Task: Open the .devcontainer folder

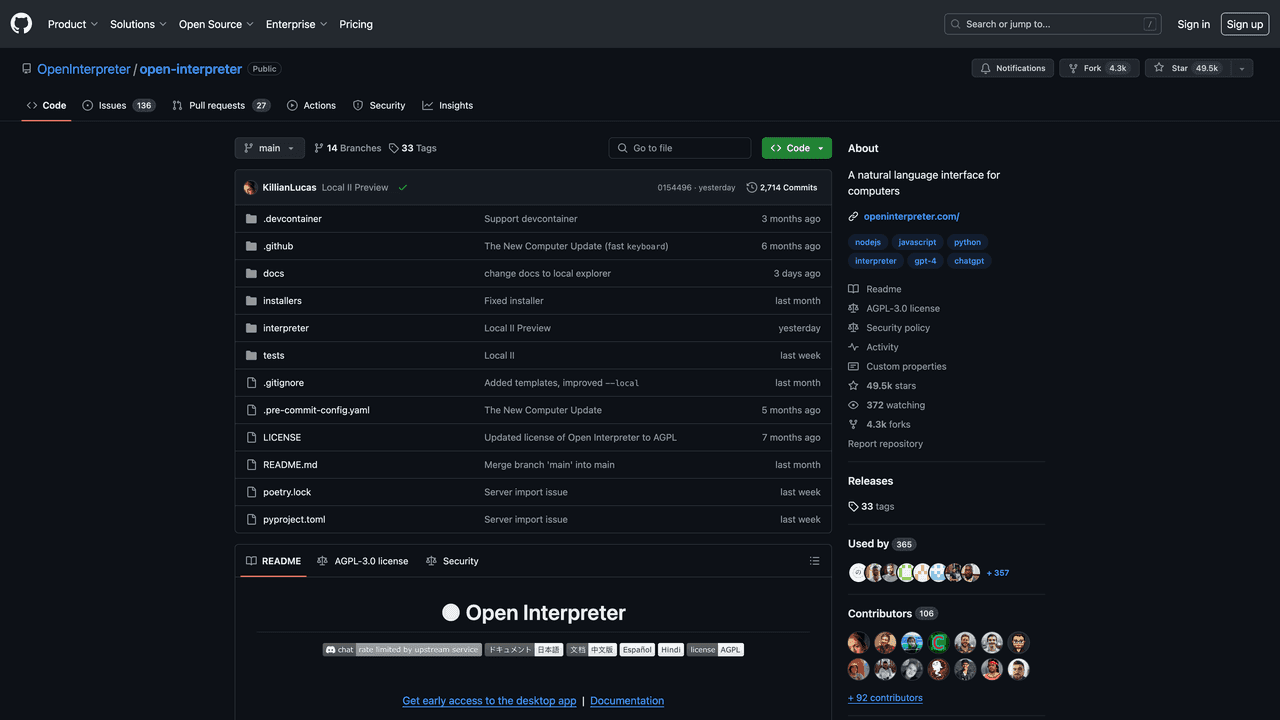Action: click(x=292, y=219)
